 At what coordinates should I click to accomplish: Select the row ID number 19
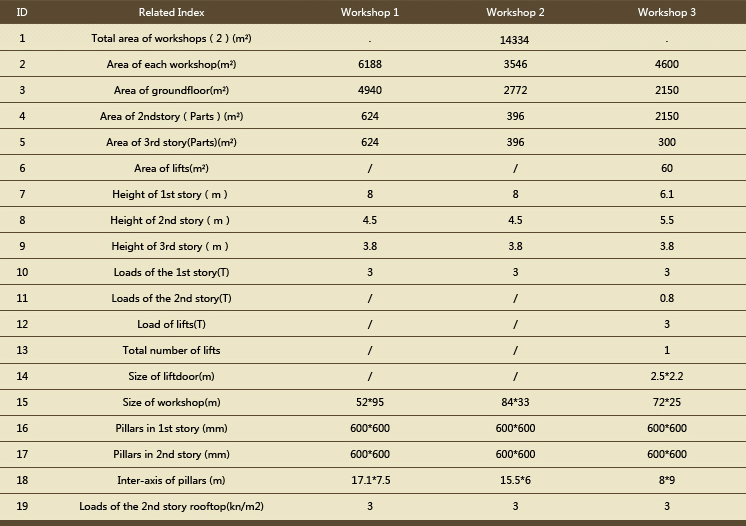pyautogui.click(x=22, y=506)
